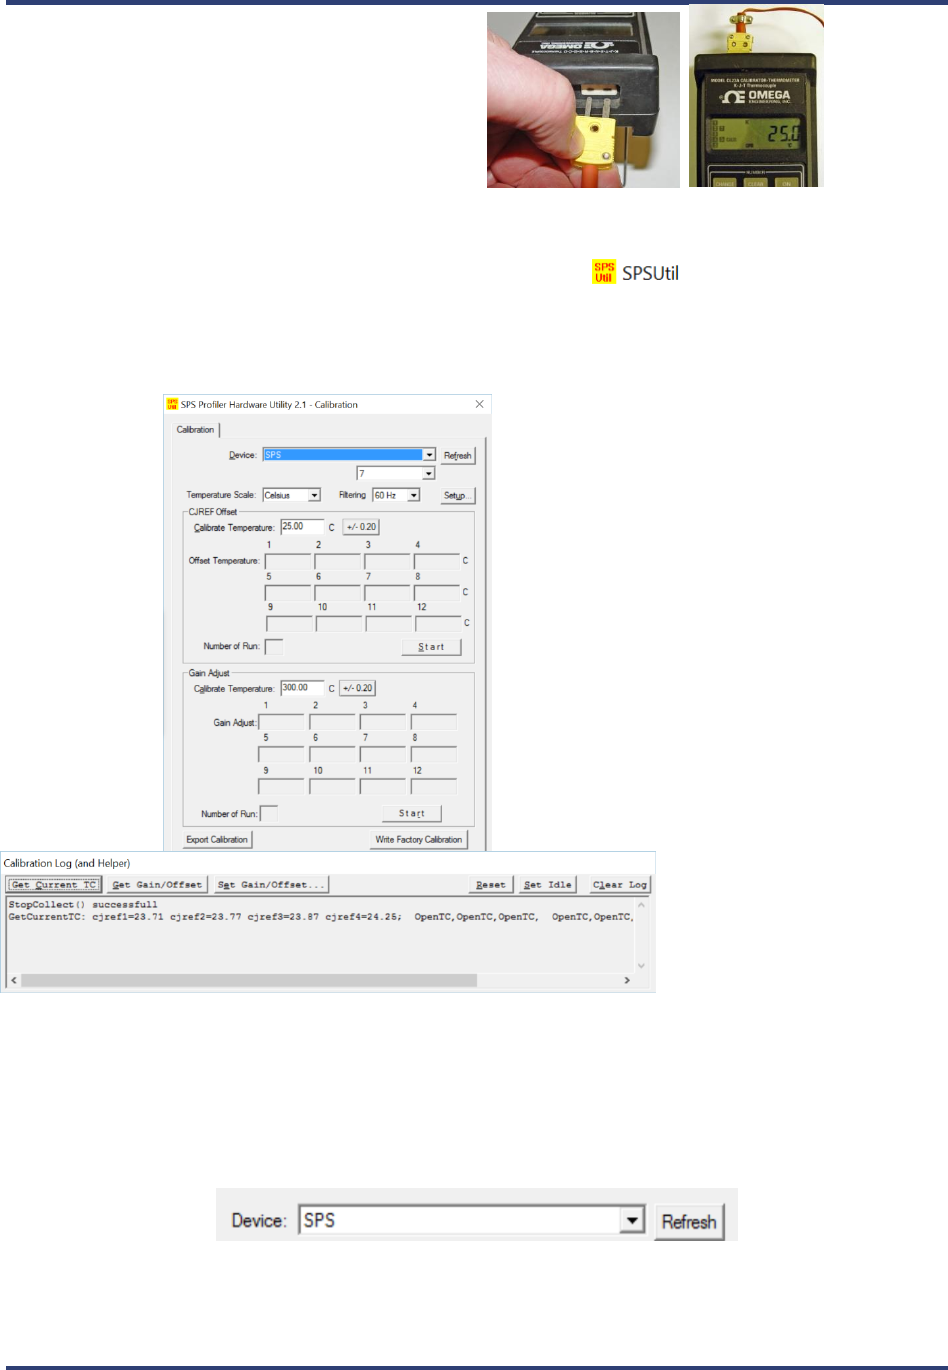
Task: Click Offset Temperature field 6
Action: [338, 592]
